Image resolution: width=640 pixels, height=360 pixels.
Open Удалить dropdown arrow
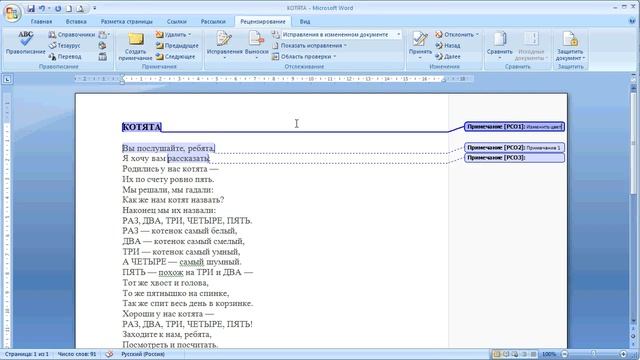click(x=190, y=35)
